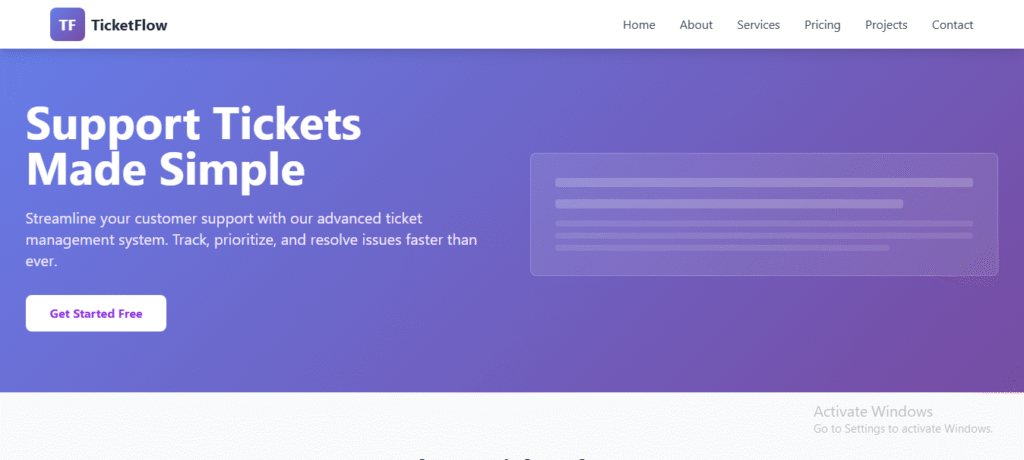Viewport: 1024px width, 460px height.
Task: Click "Go to Settings to activate Windows" text
Action: [903, 428]
